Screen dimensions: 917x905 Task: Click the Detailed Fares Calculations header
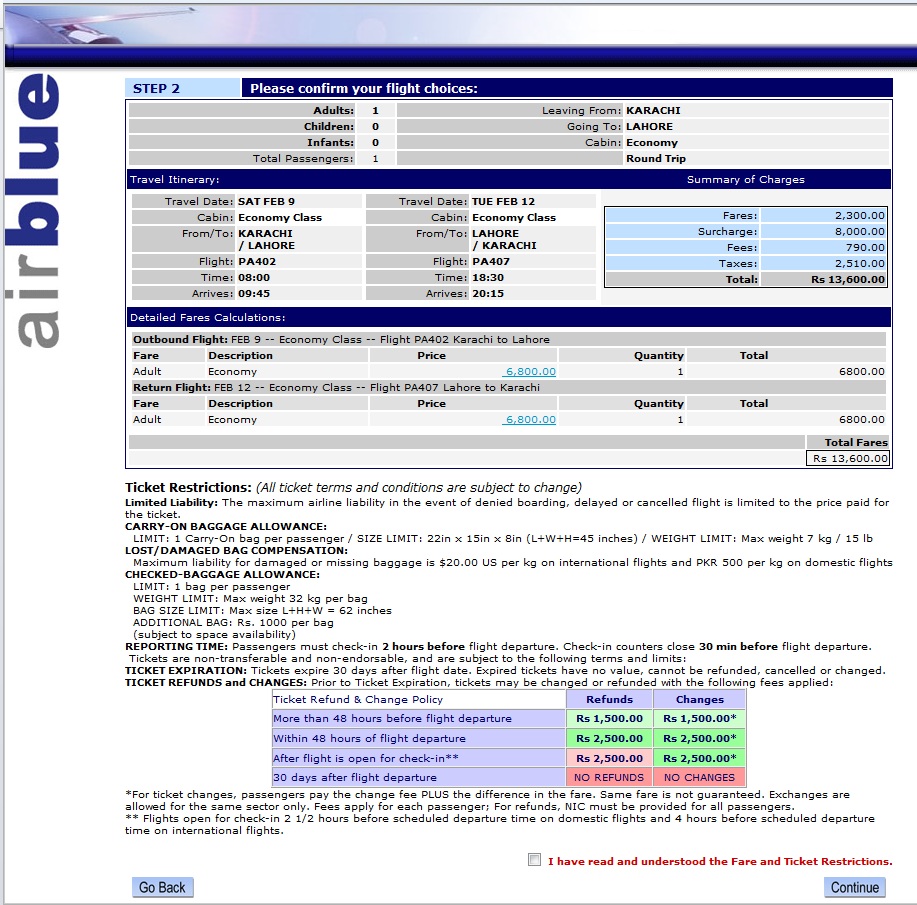(x=207, y=317)
